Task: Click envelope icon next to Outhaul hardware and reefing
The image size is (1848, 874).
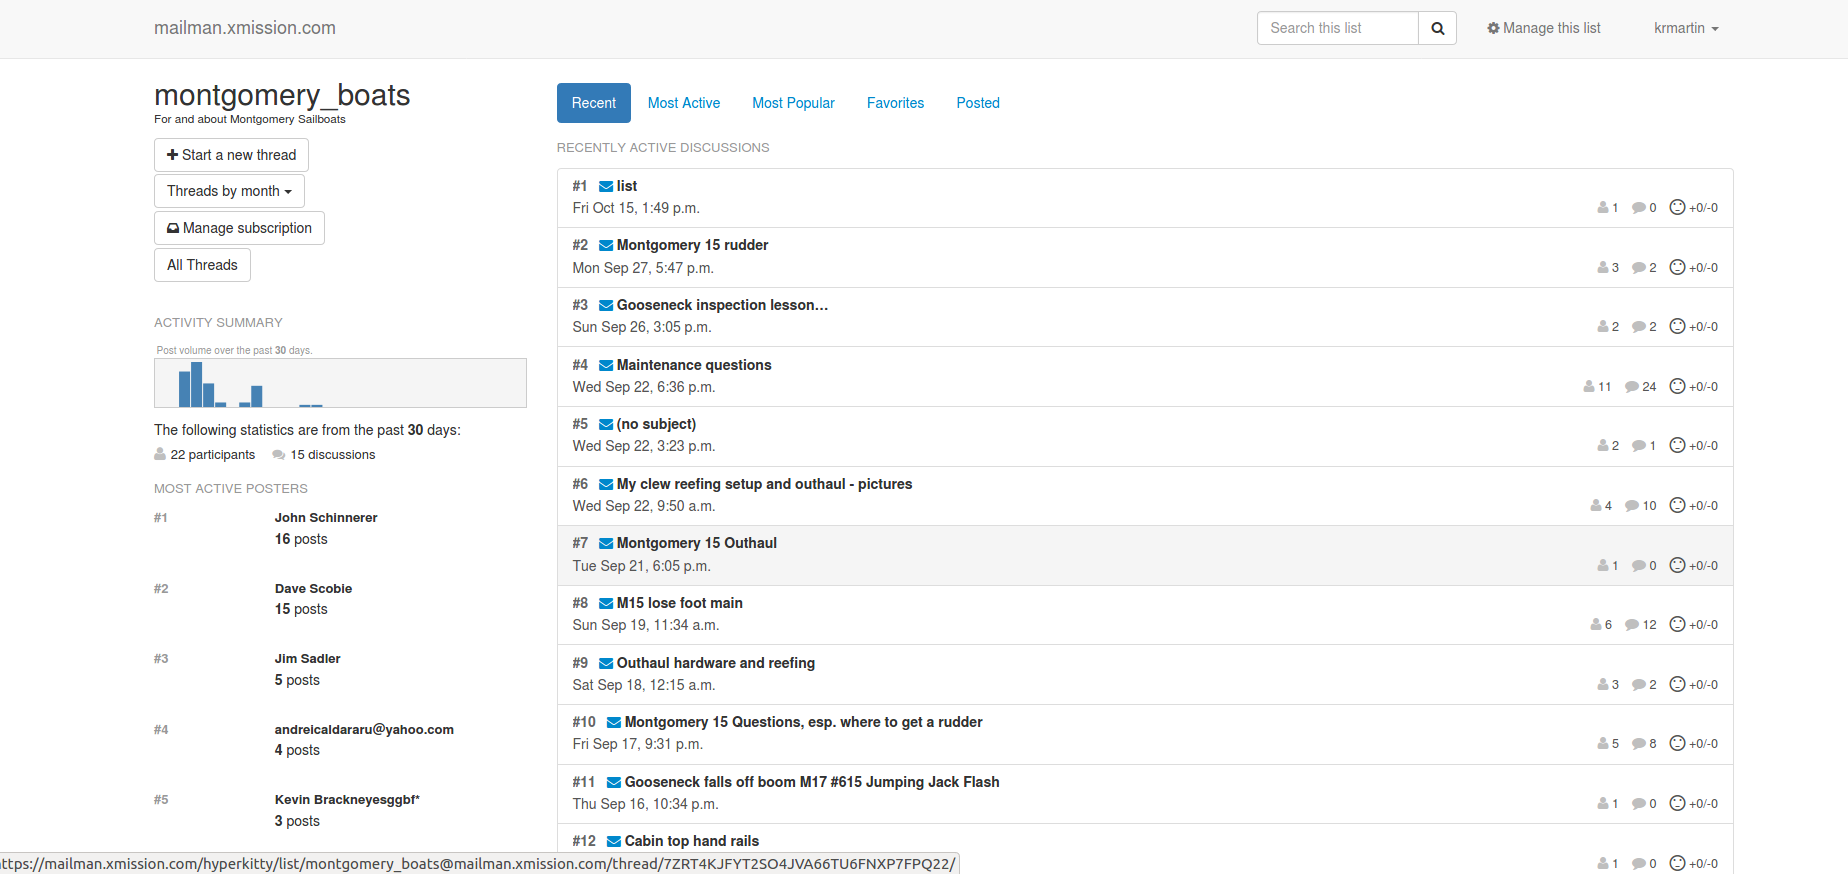Action: pyautogui.click(x=605, y=663)
